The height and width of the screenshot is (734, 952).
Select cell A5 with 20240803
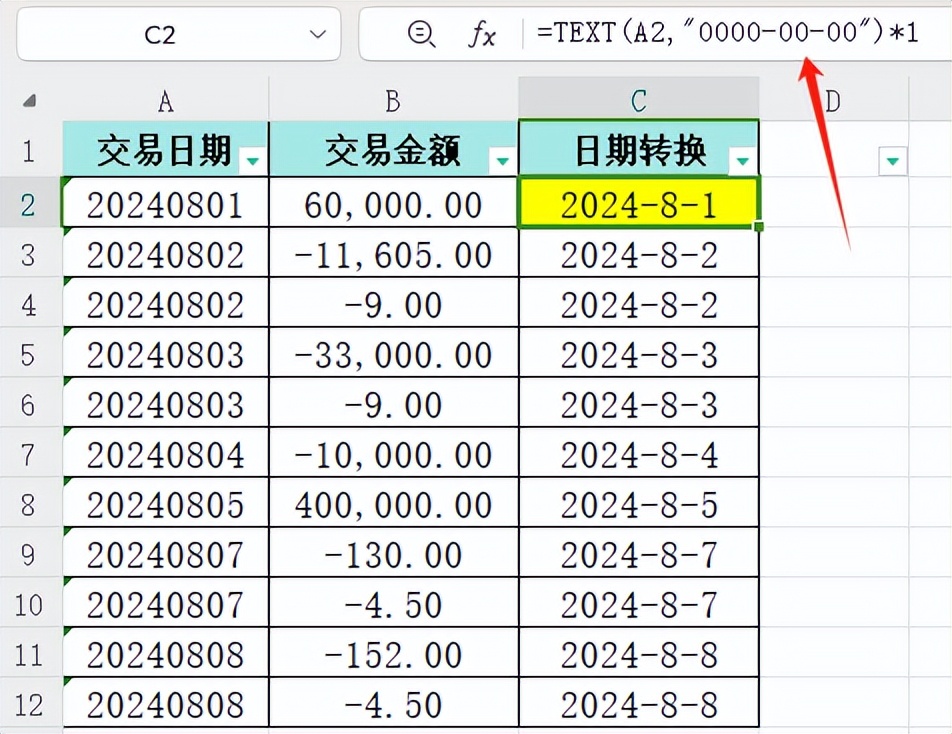165,353
